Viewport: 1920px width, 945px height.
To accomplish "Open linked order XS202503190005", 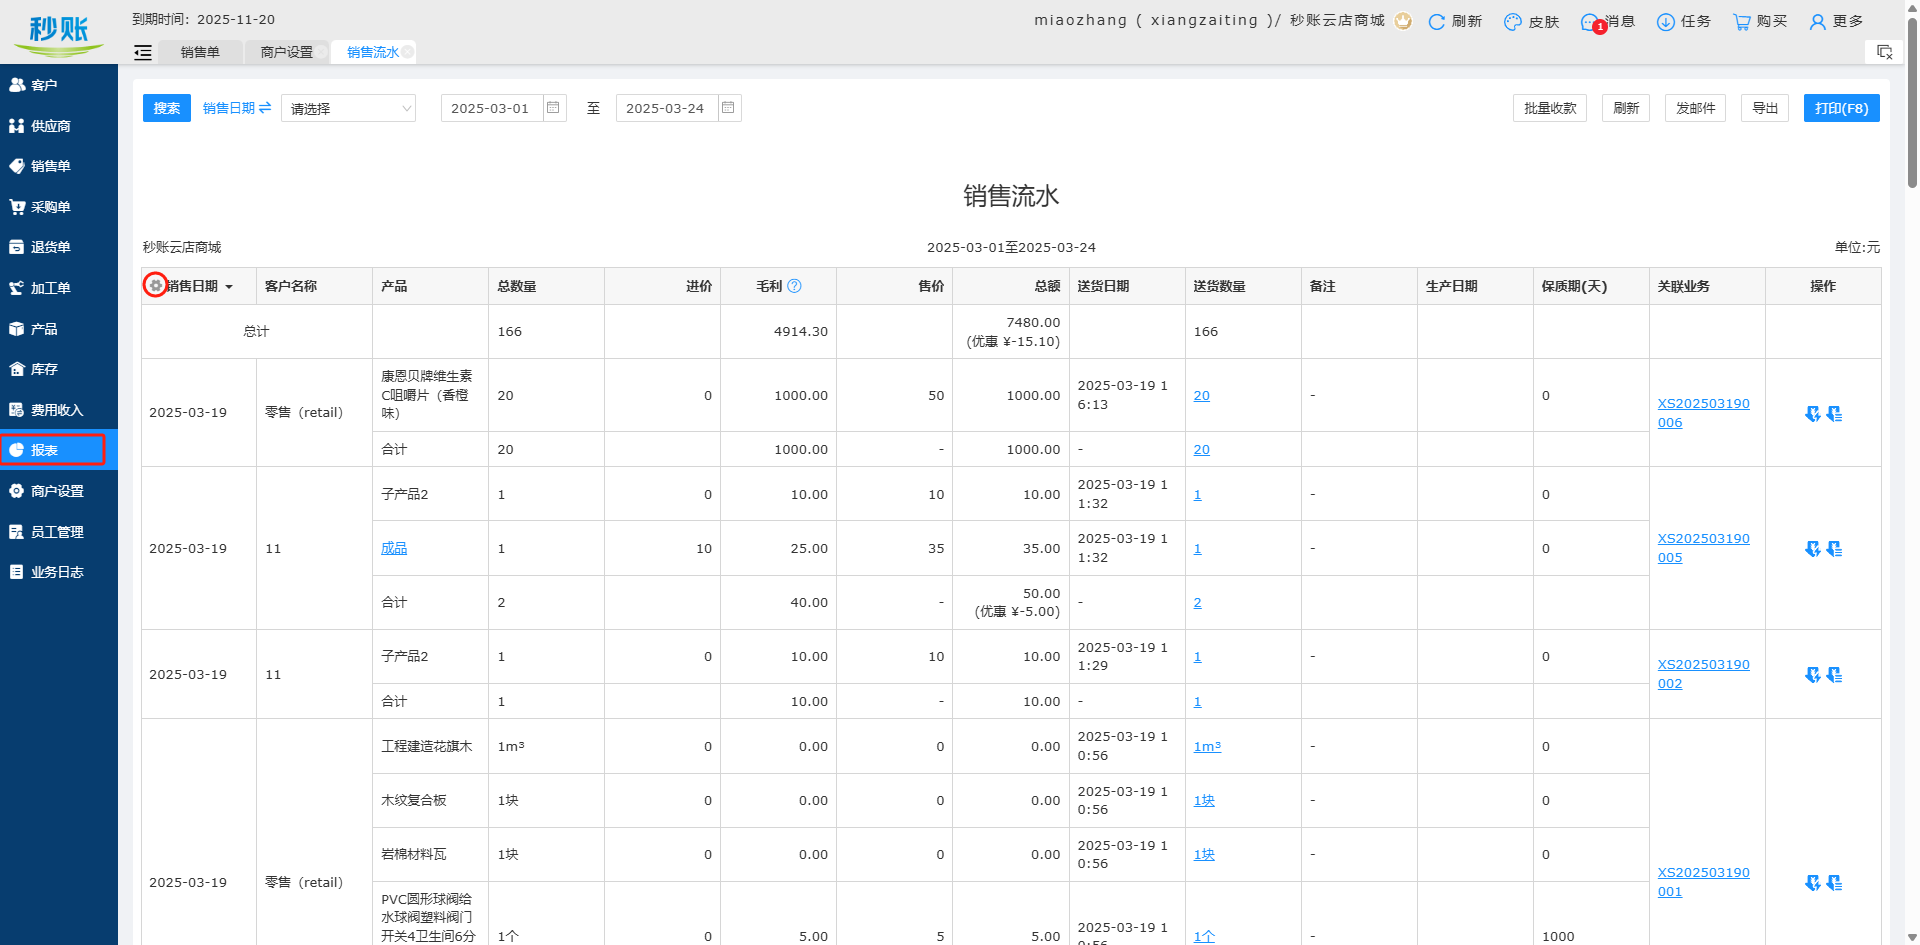I will (x=1703, y=548).
